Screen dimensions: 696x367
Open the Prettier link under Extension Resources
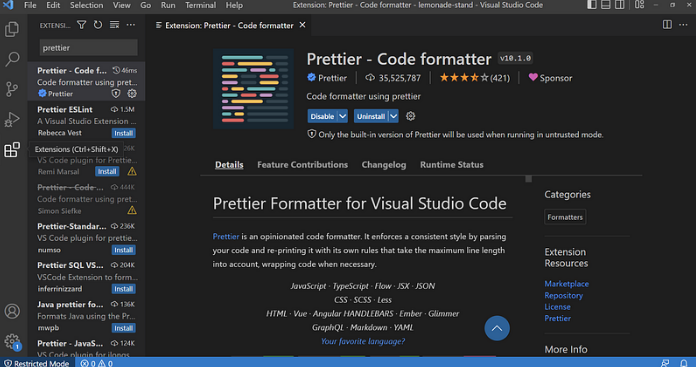coord(558,318)
